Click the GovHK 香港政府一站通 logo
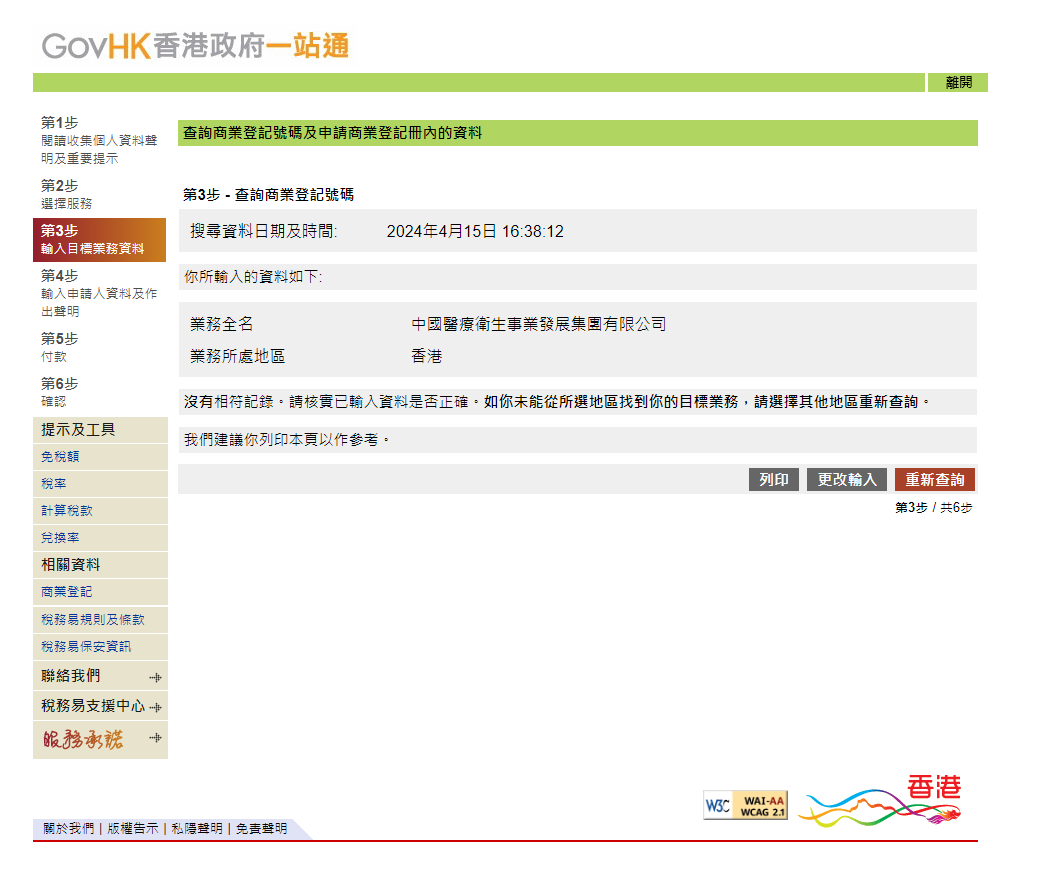This screenshot has width=1061, height=876. coord(195,46)
